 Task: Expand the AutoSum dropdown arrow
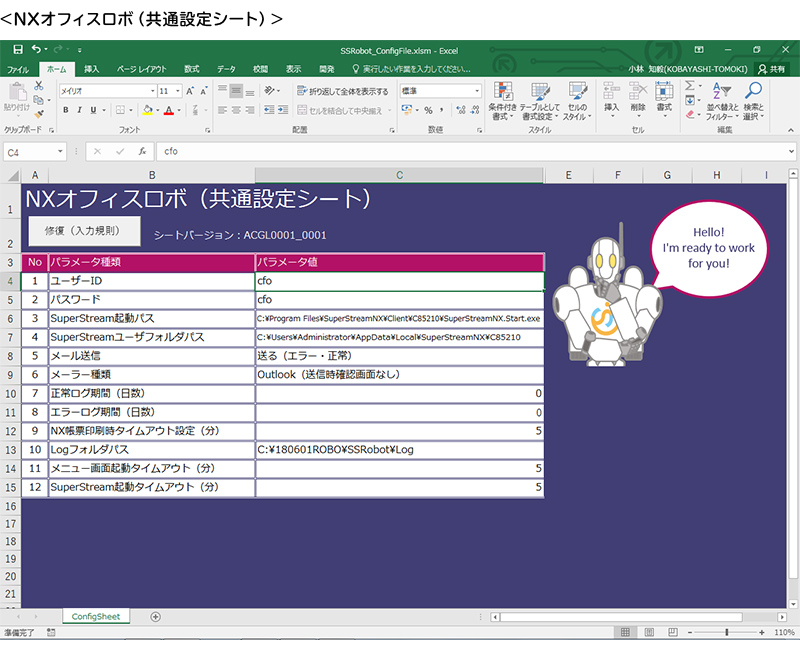pyautogui.click(x=701, y=86)
